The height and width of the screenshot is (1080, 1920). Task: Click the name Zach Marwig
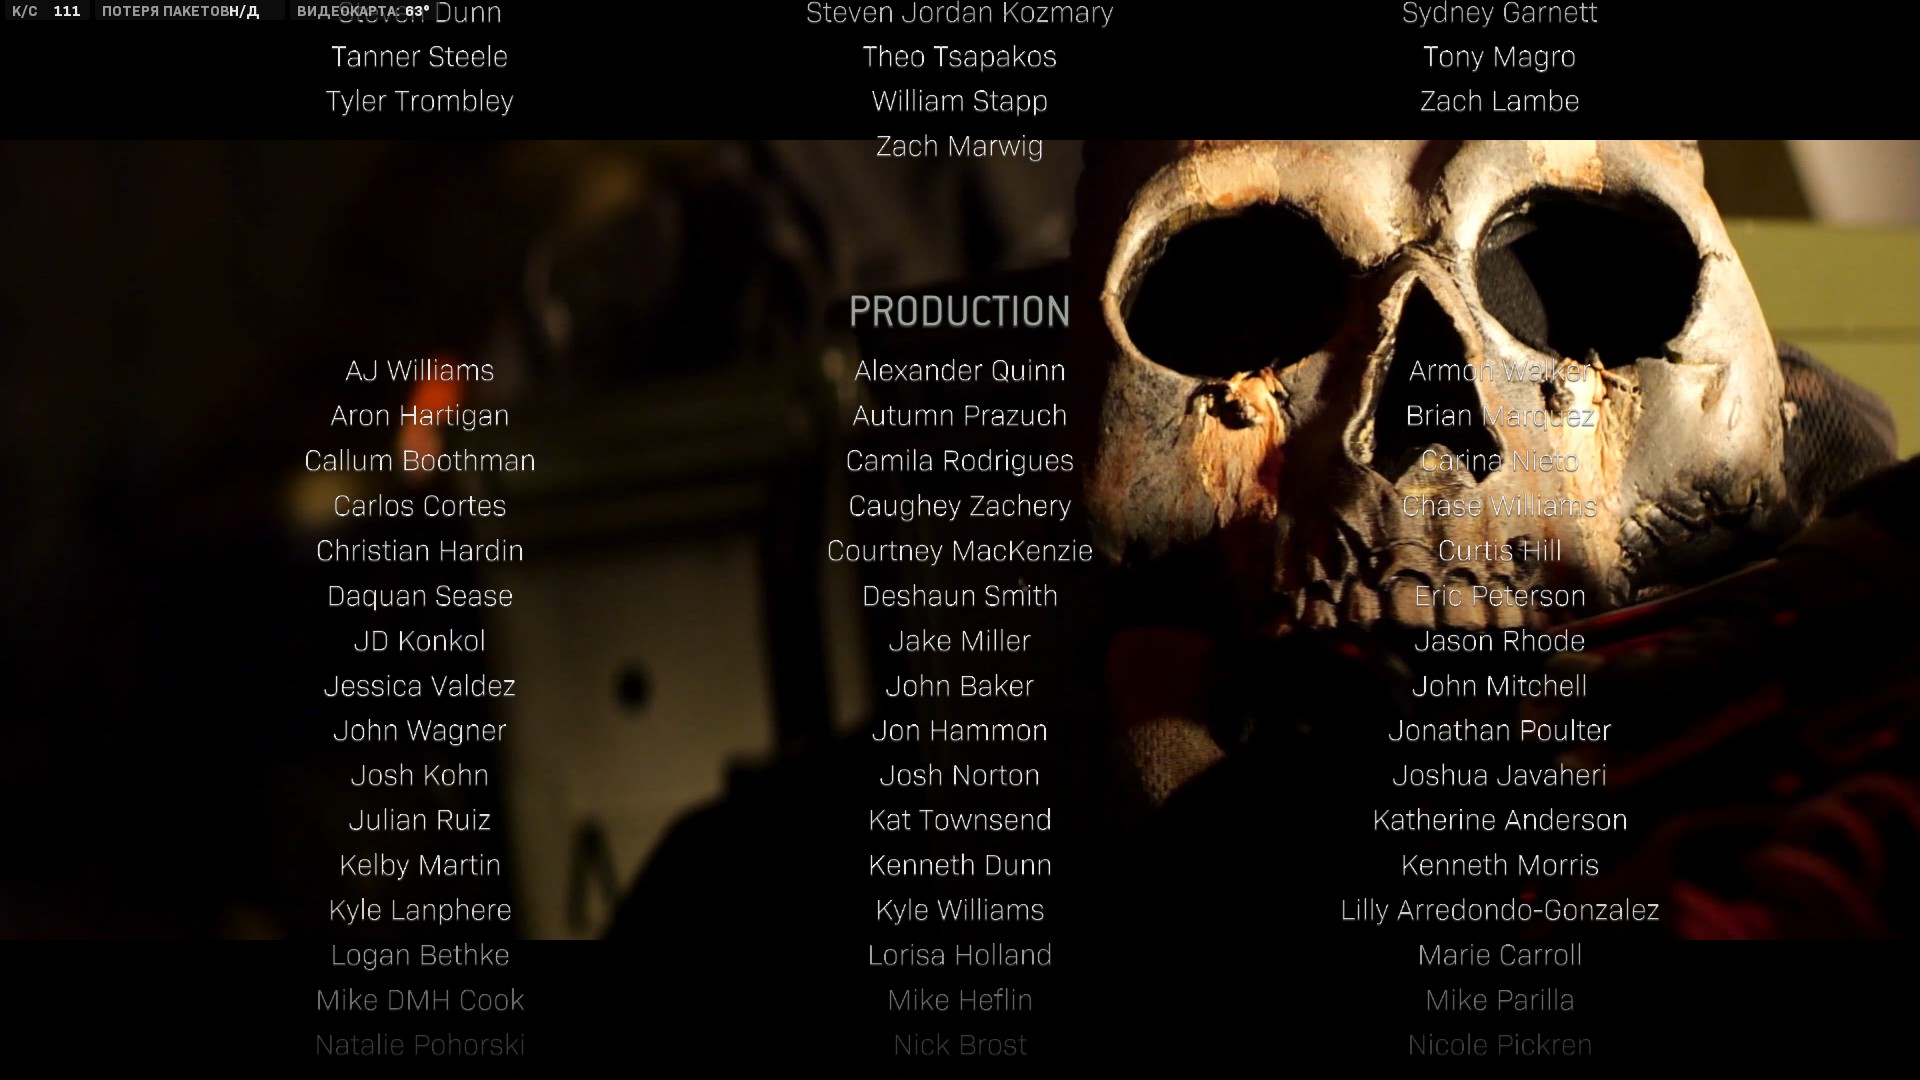click(x=959, y=146)
